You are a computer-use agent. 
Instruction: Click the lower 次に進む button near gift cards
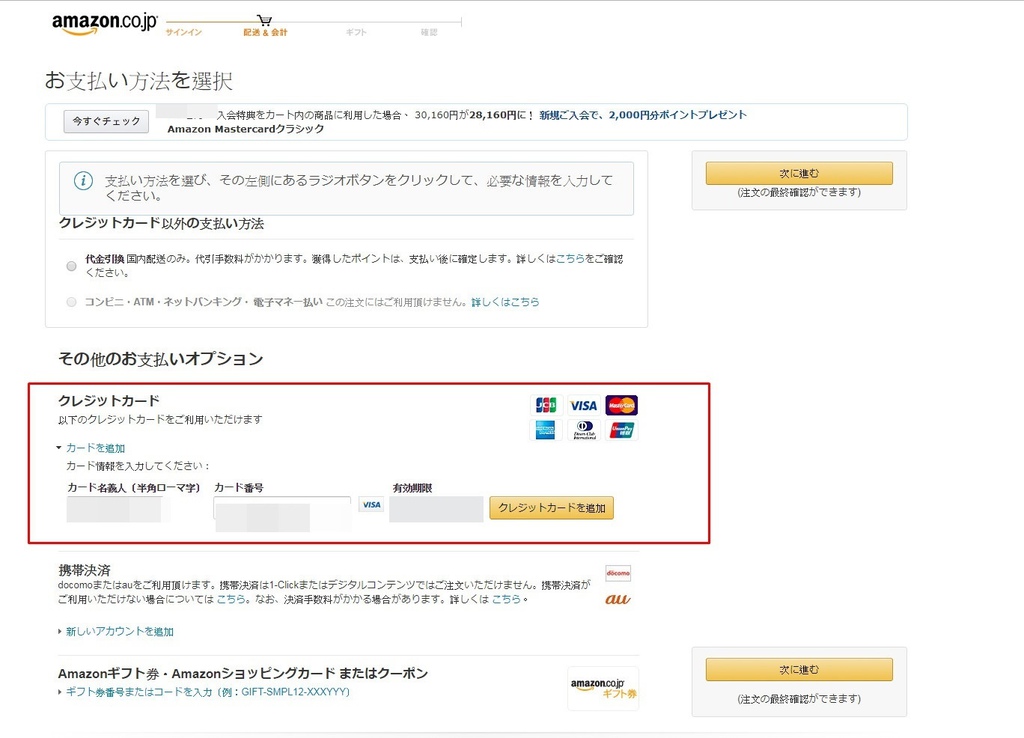point(799,669)
